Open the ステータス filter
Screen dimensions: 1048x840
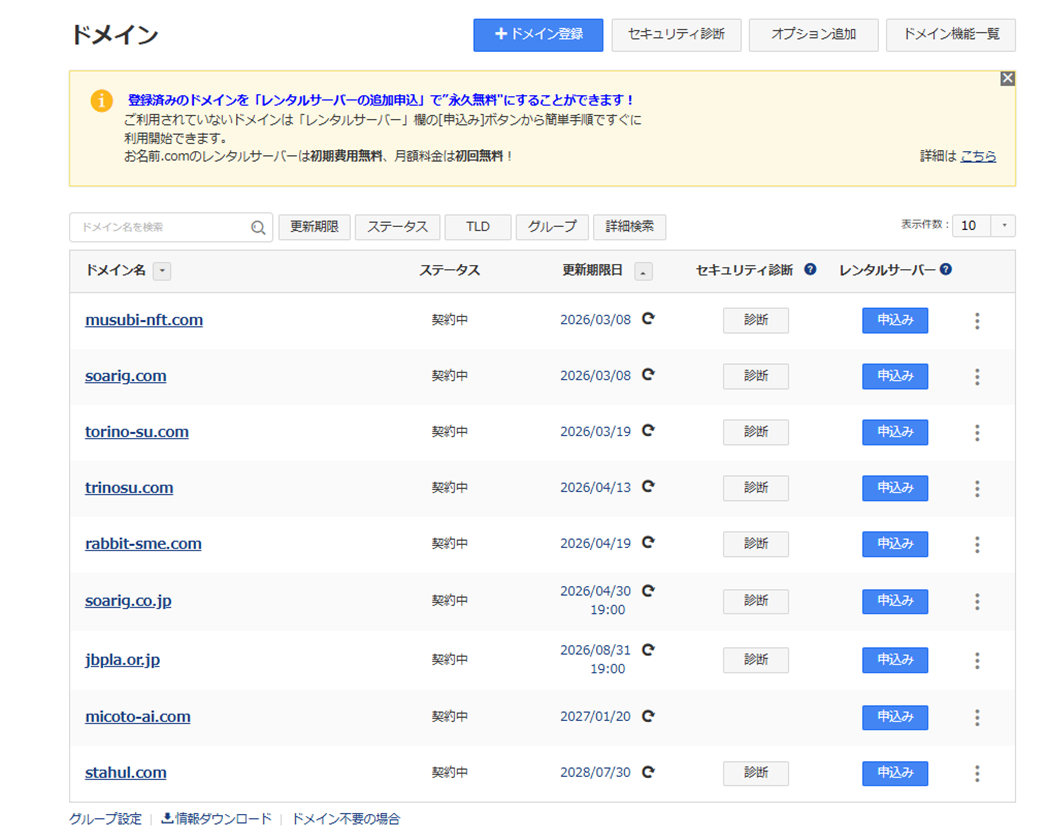coord(397,227)
